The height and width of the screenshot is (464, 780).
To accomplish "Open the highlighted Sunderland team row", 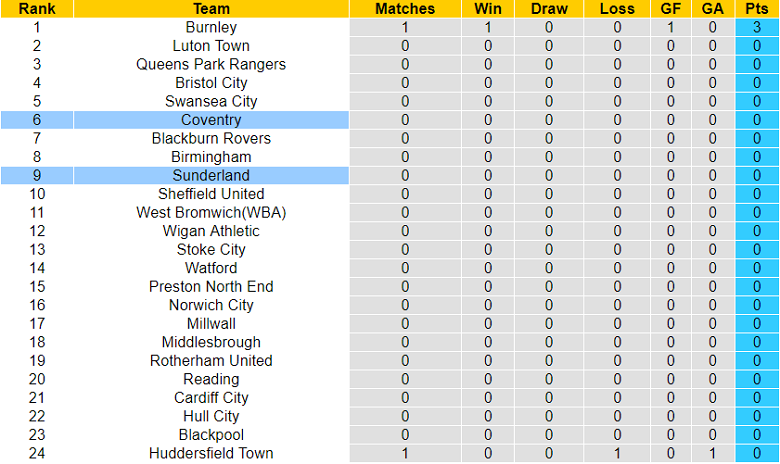I will 211,176.
